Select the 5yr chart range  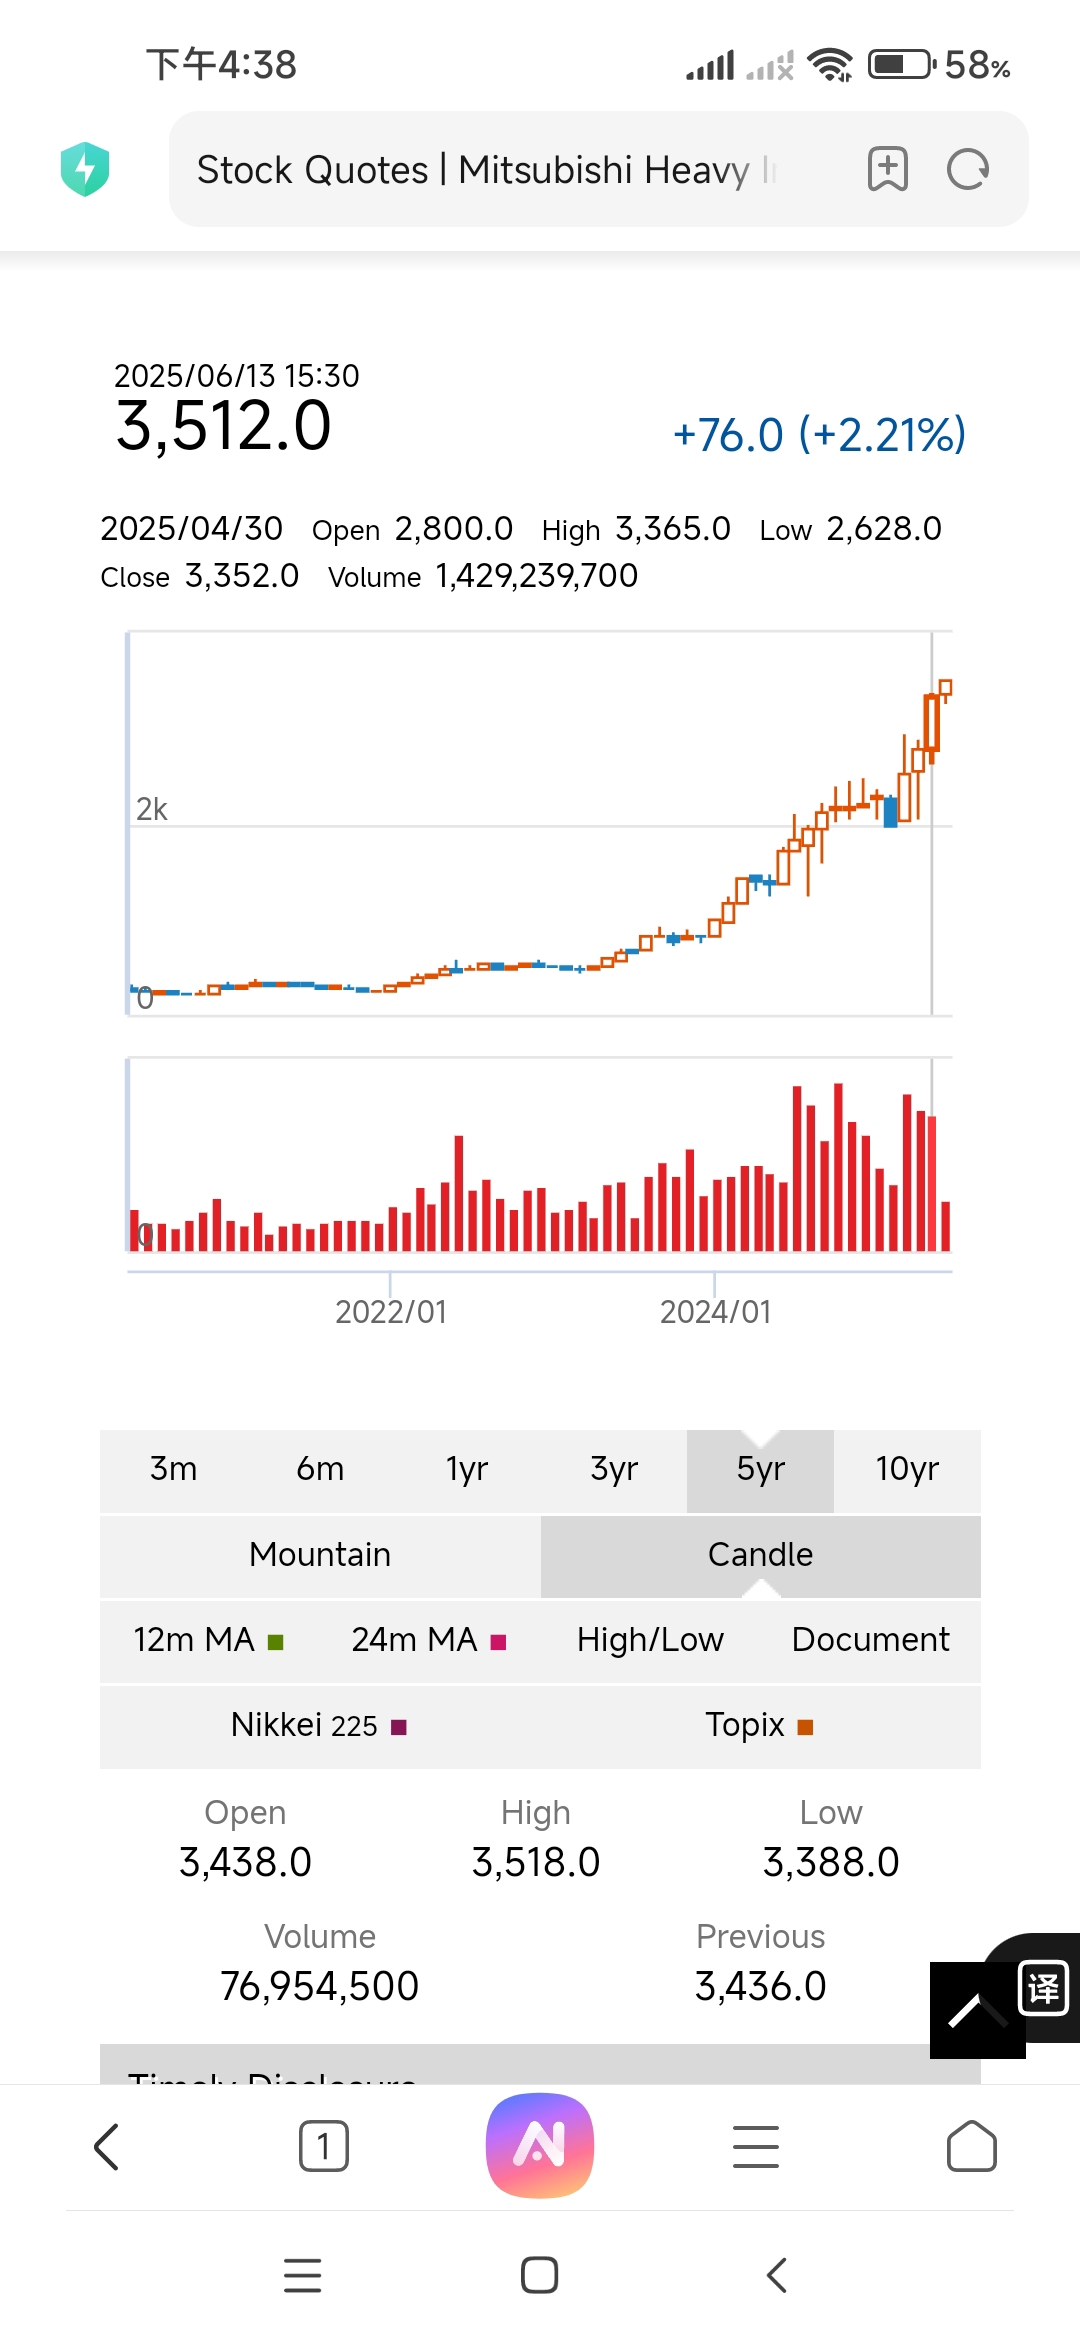760,1469
